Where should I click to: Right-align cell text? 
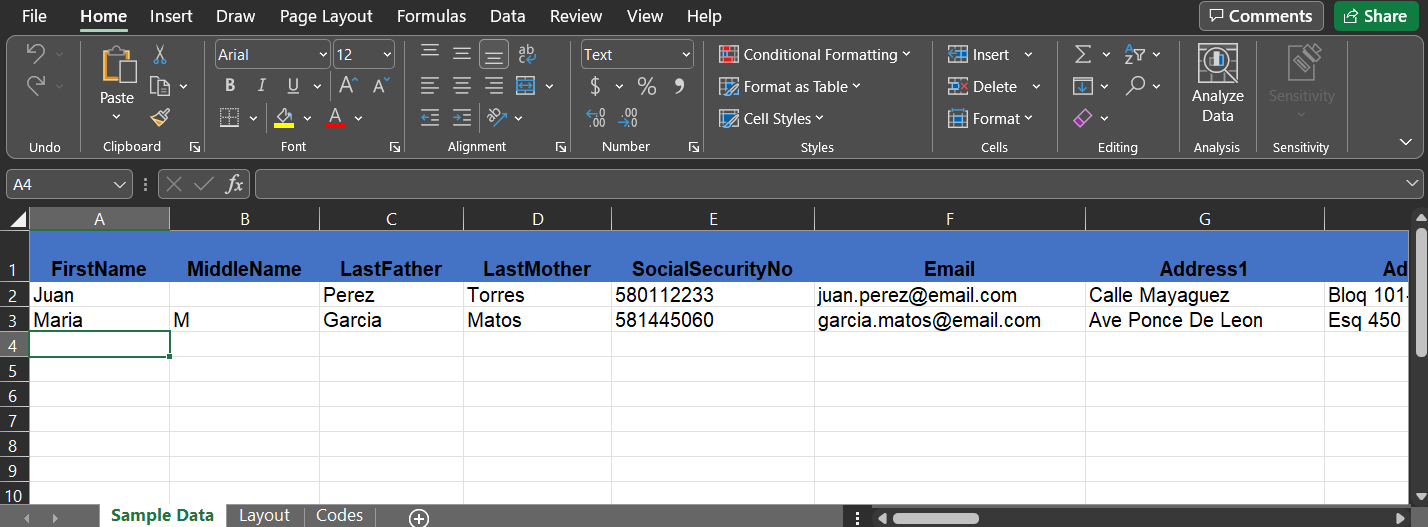pos(494,86)
